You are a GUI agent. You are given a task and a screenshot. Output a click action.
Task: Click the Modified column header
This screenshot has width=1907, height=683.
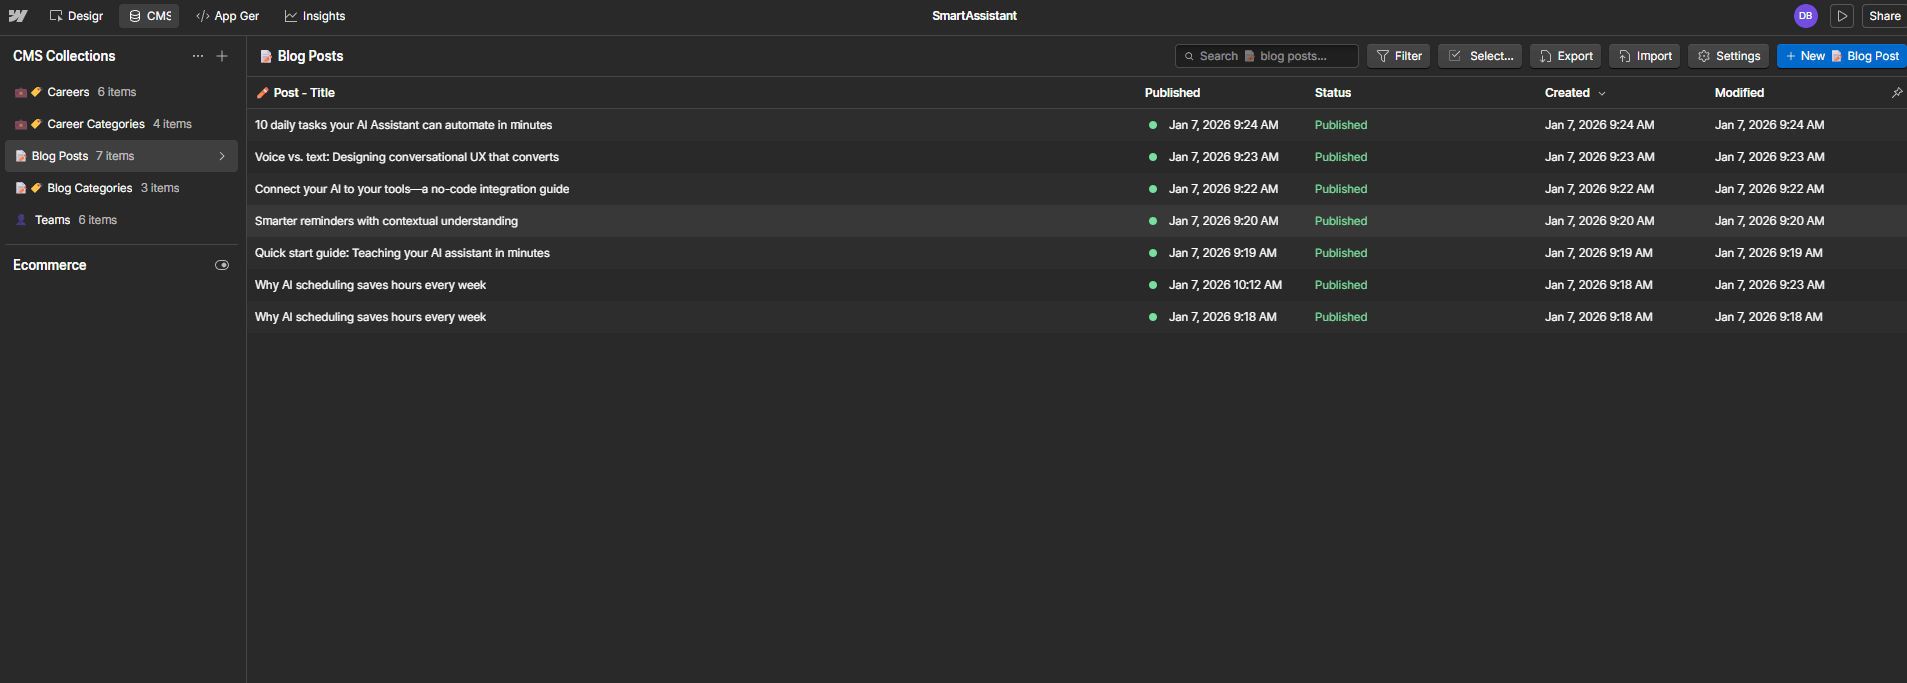point(1739,93)
